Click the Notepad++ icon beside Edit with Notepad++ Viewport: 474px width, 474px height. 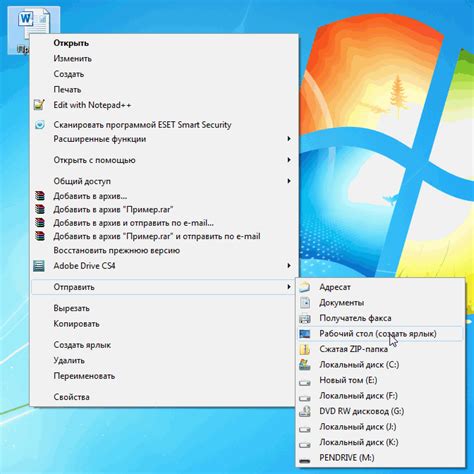click(x=39, y=105)
